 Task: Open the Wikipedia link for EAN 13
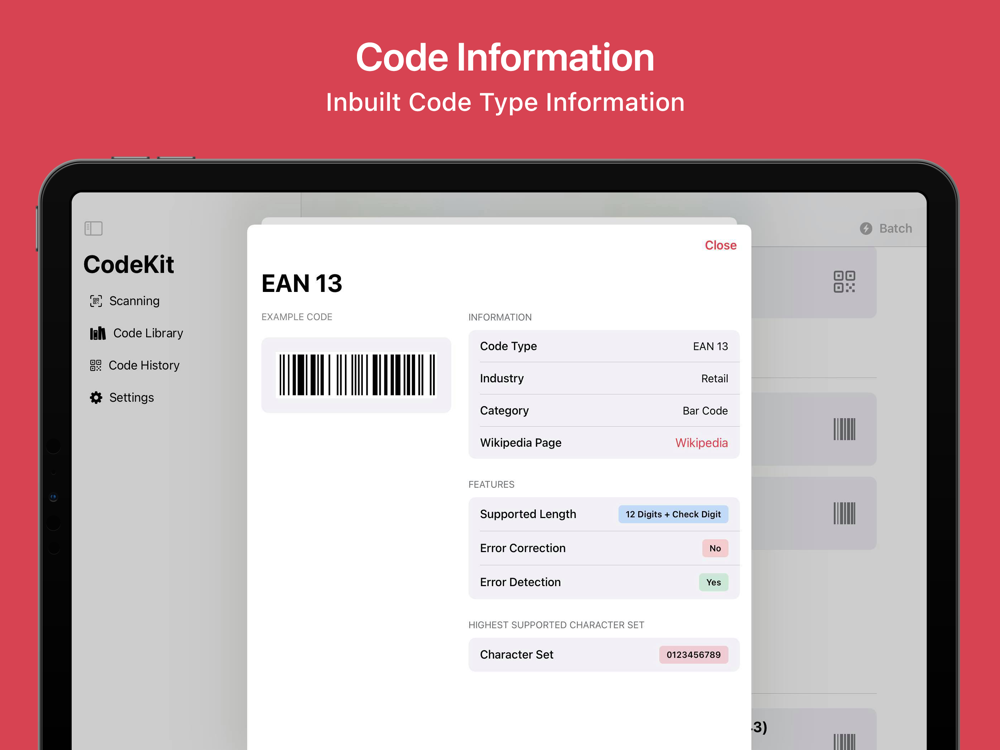[x=702, y=443]
